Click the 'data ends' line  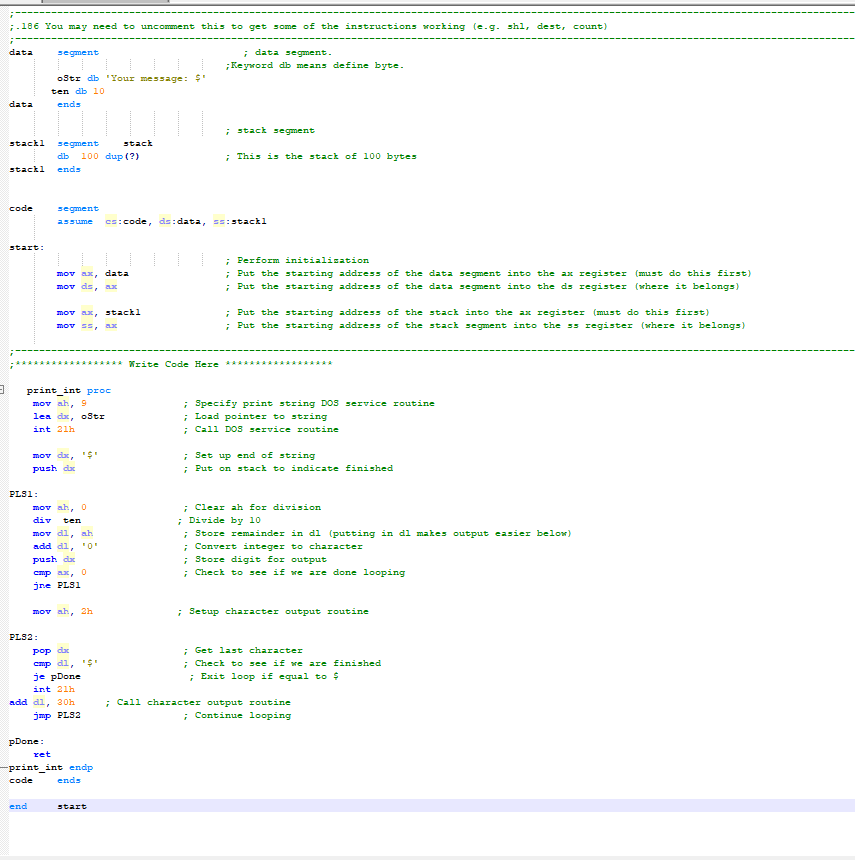click(x=45, y=104)
